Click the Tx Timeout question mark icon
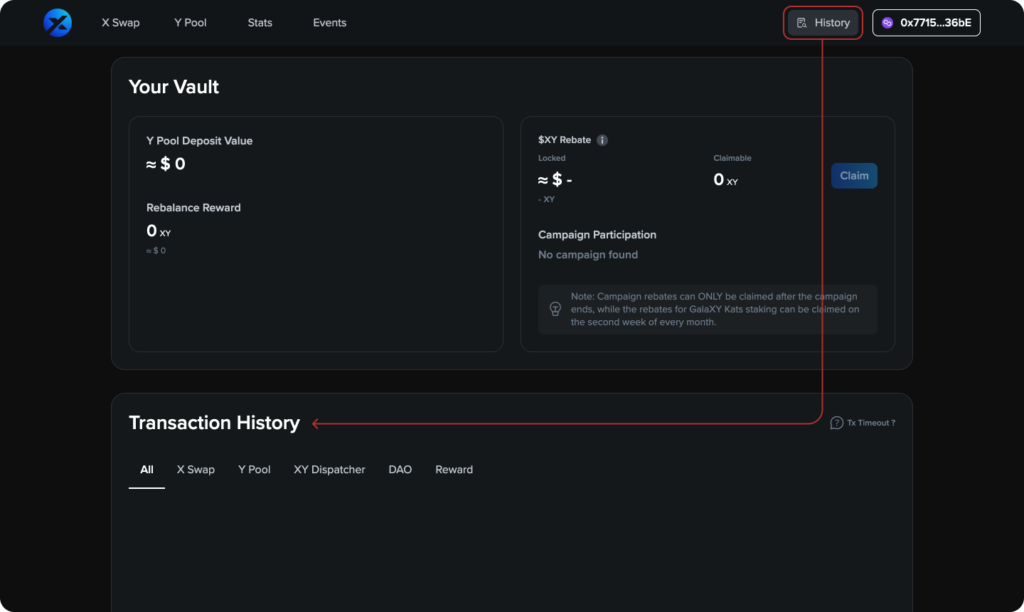The image size is (1024, 612). tap(837, 423)
